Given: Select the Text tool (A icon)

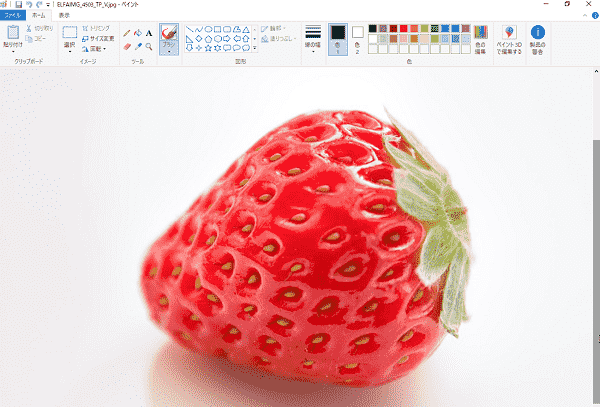Looking at the screenshot, I should pos(149,33).
